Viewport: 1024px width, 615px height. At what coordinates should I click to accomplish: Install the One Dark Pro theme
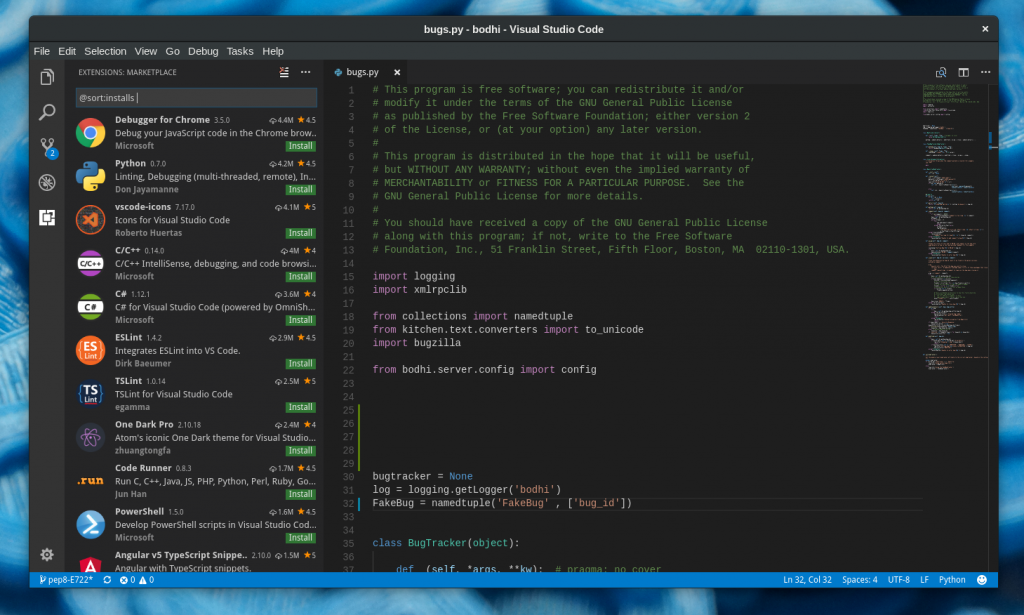[x=300, y=450]
